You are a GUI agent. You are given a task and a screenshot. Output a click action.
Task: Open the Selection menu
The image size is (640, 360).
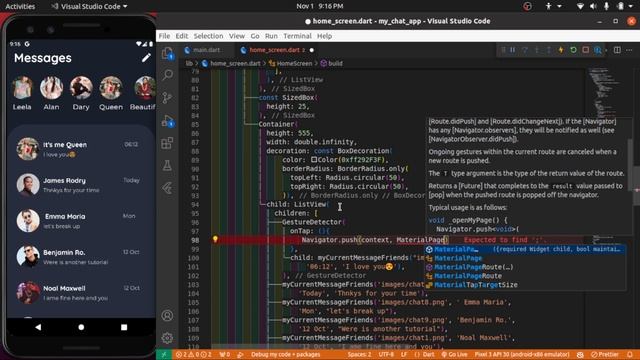[208, 36]
